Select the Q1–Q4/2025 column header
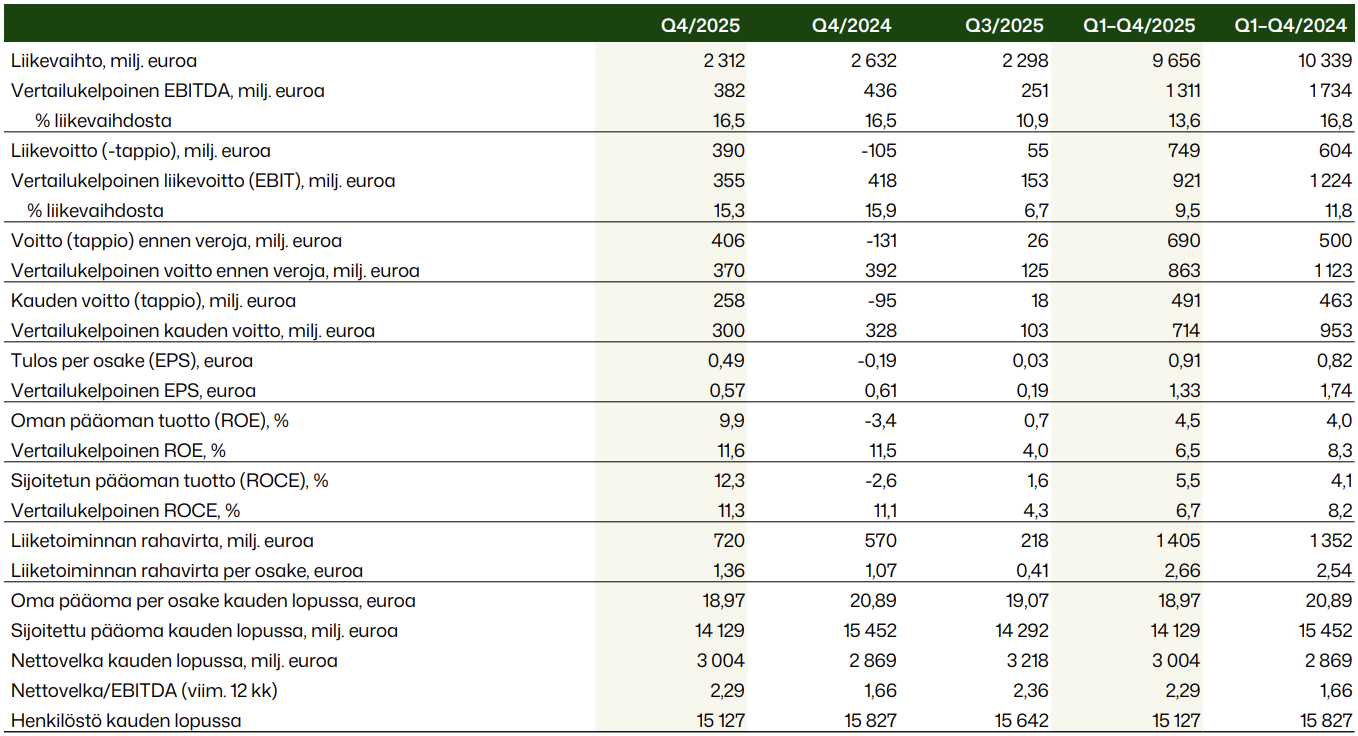Screen dimensions: 1358x736 [x=1141, y=26]
